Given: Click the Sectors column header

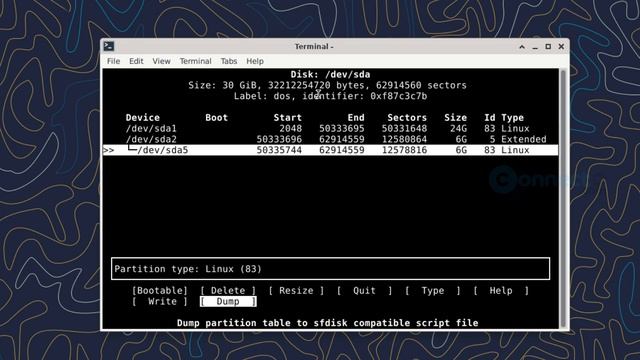Looking at the screenshot, I should click(x=407, y=118).
